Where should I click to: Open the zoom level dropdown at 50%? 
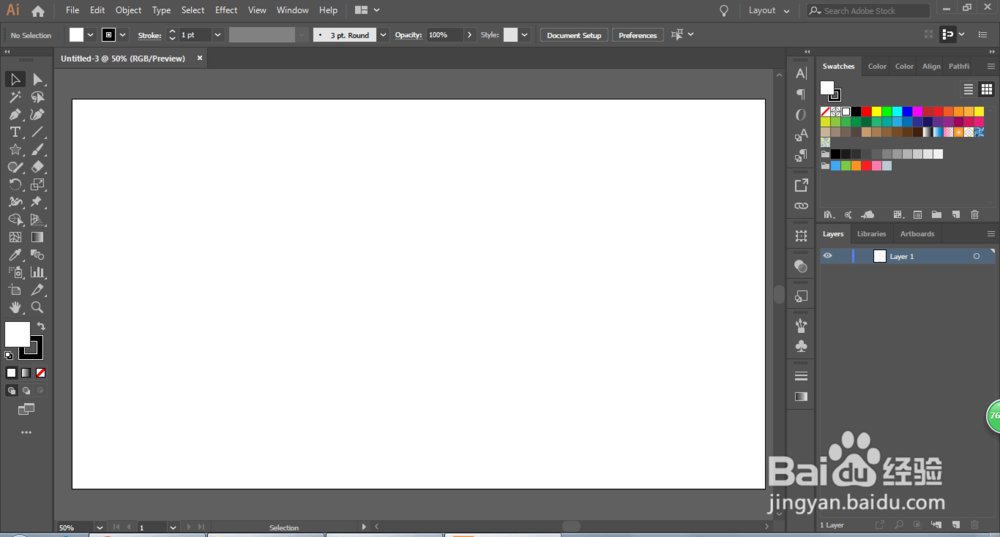tap(99, 527)
